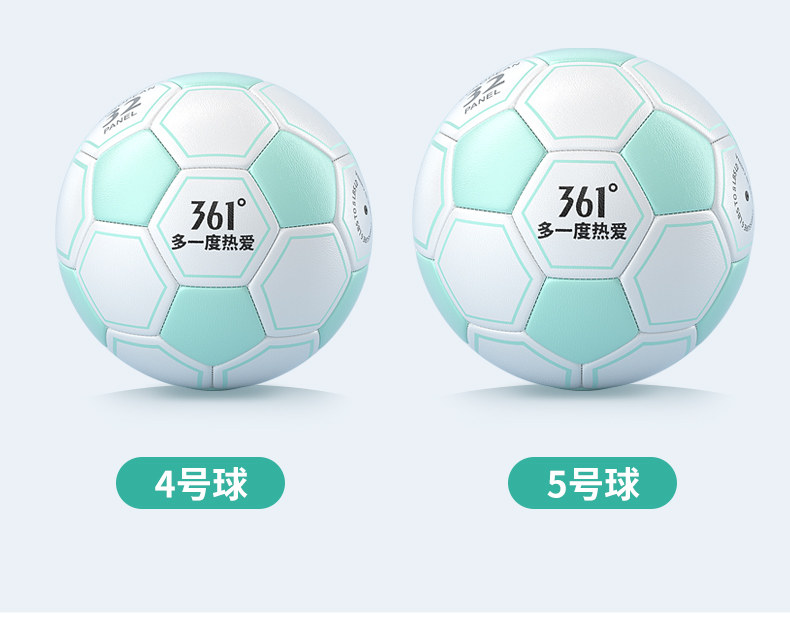Click the circular stamp on the right ball's edge
This screenshot has width=790, height=630.
pos(740,197)
